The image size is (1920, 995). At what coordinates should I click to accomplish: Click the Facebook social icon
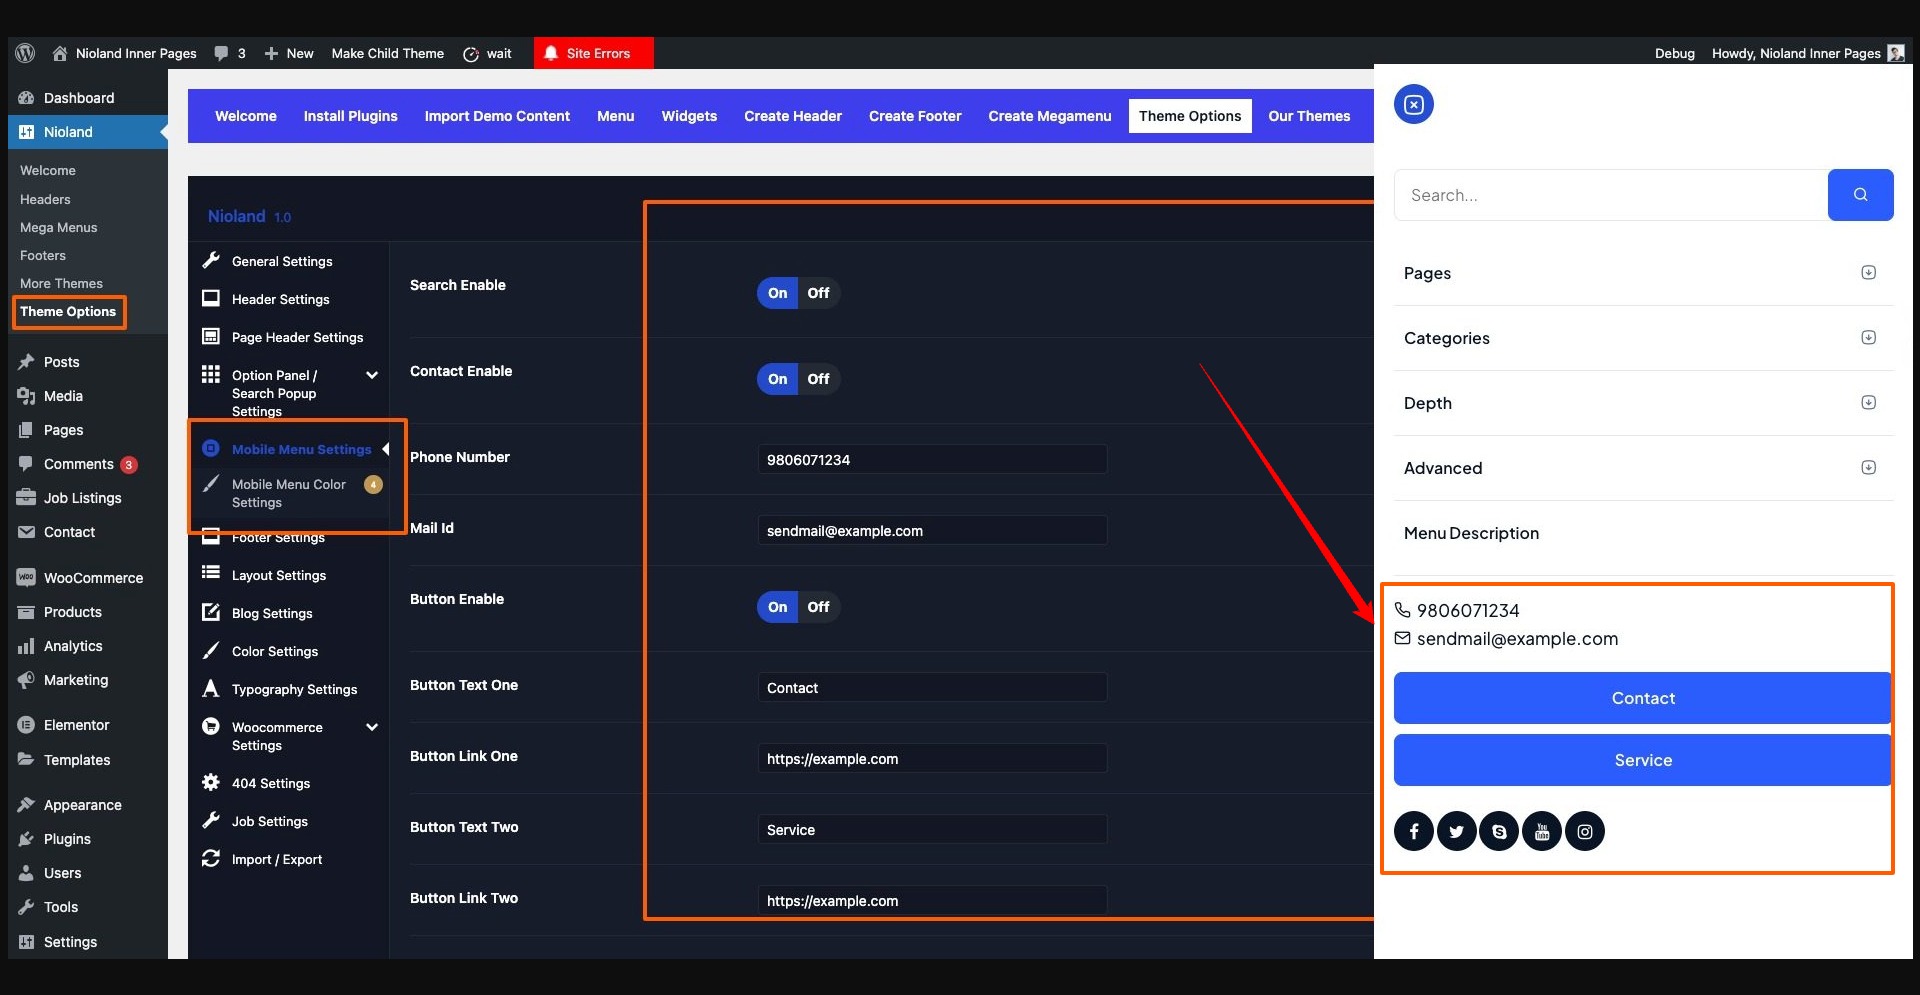click(x=1413, y=832)
